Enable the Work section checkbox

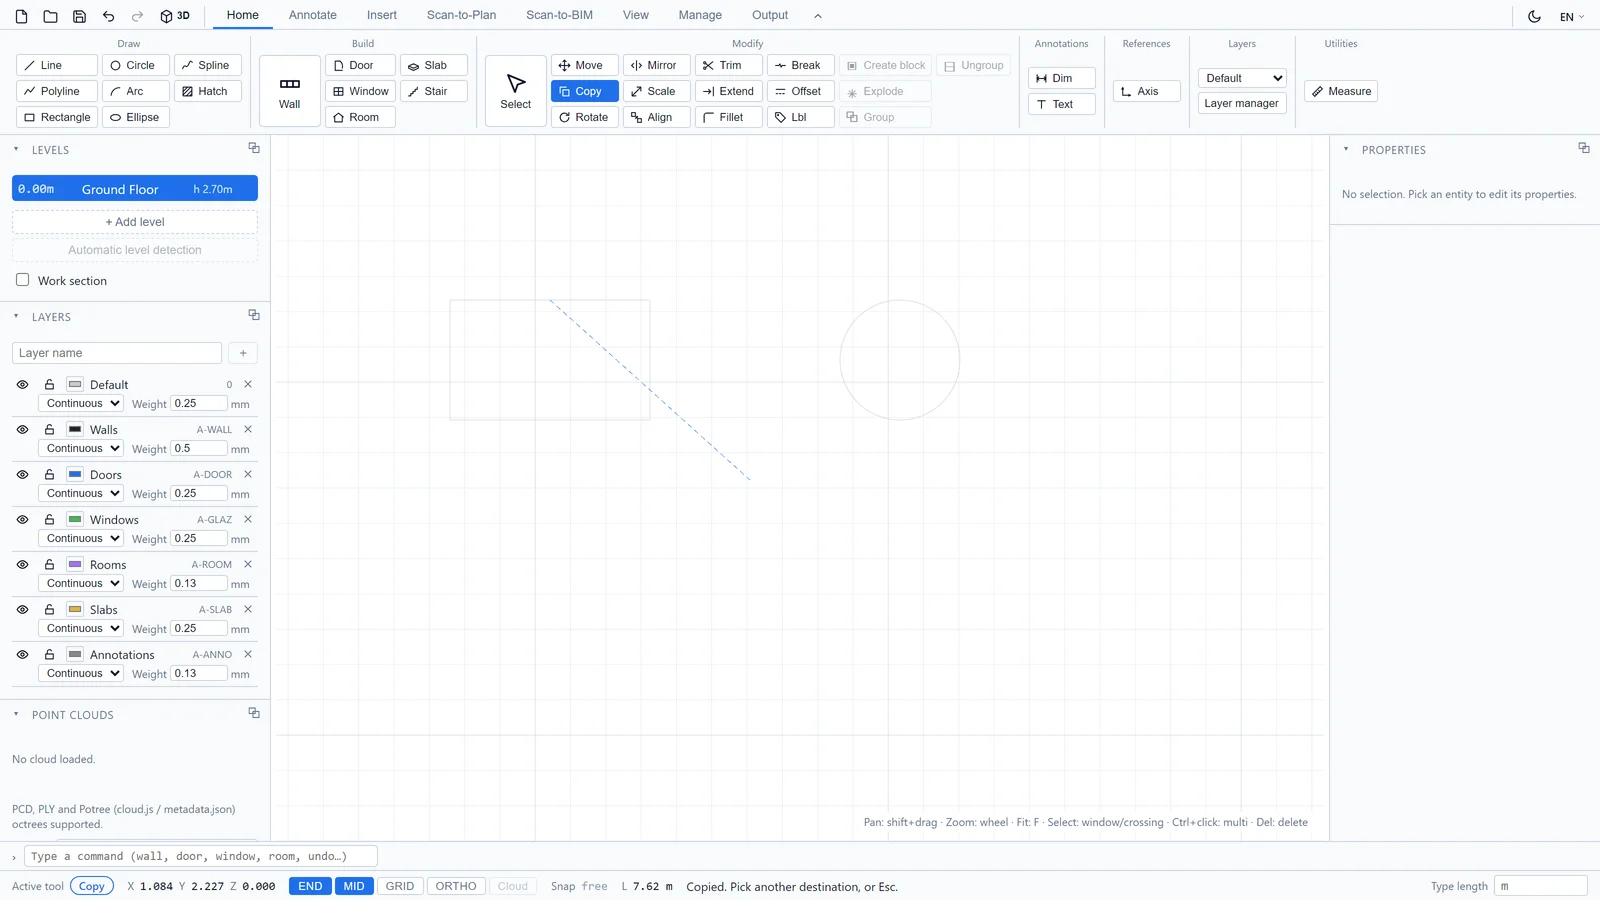click(22, 280)
